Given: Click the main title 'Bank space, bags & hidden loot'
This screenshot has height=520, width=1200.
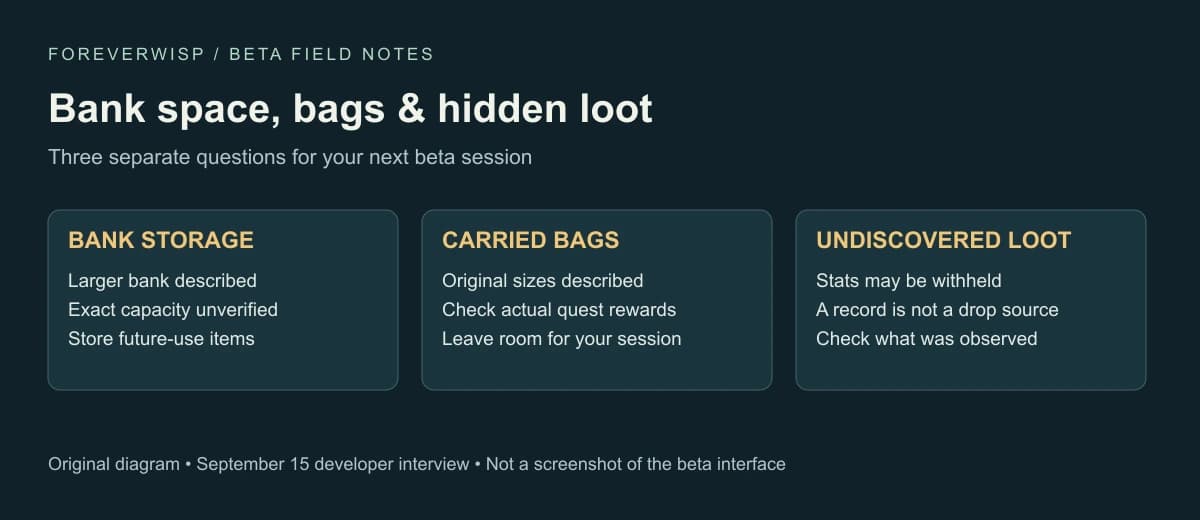Looking at the screenshot, I should (350, 108).
